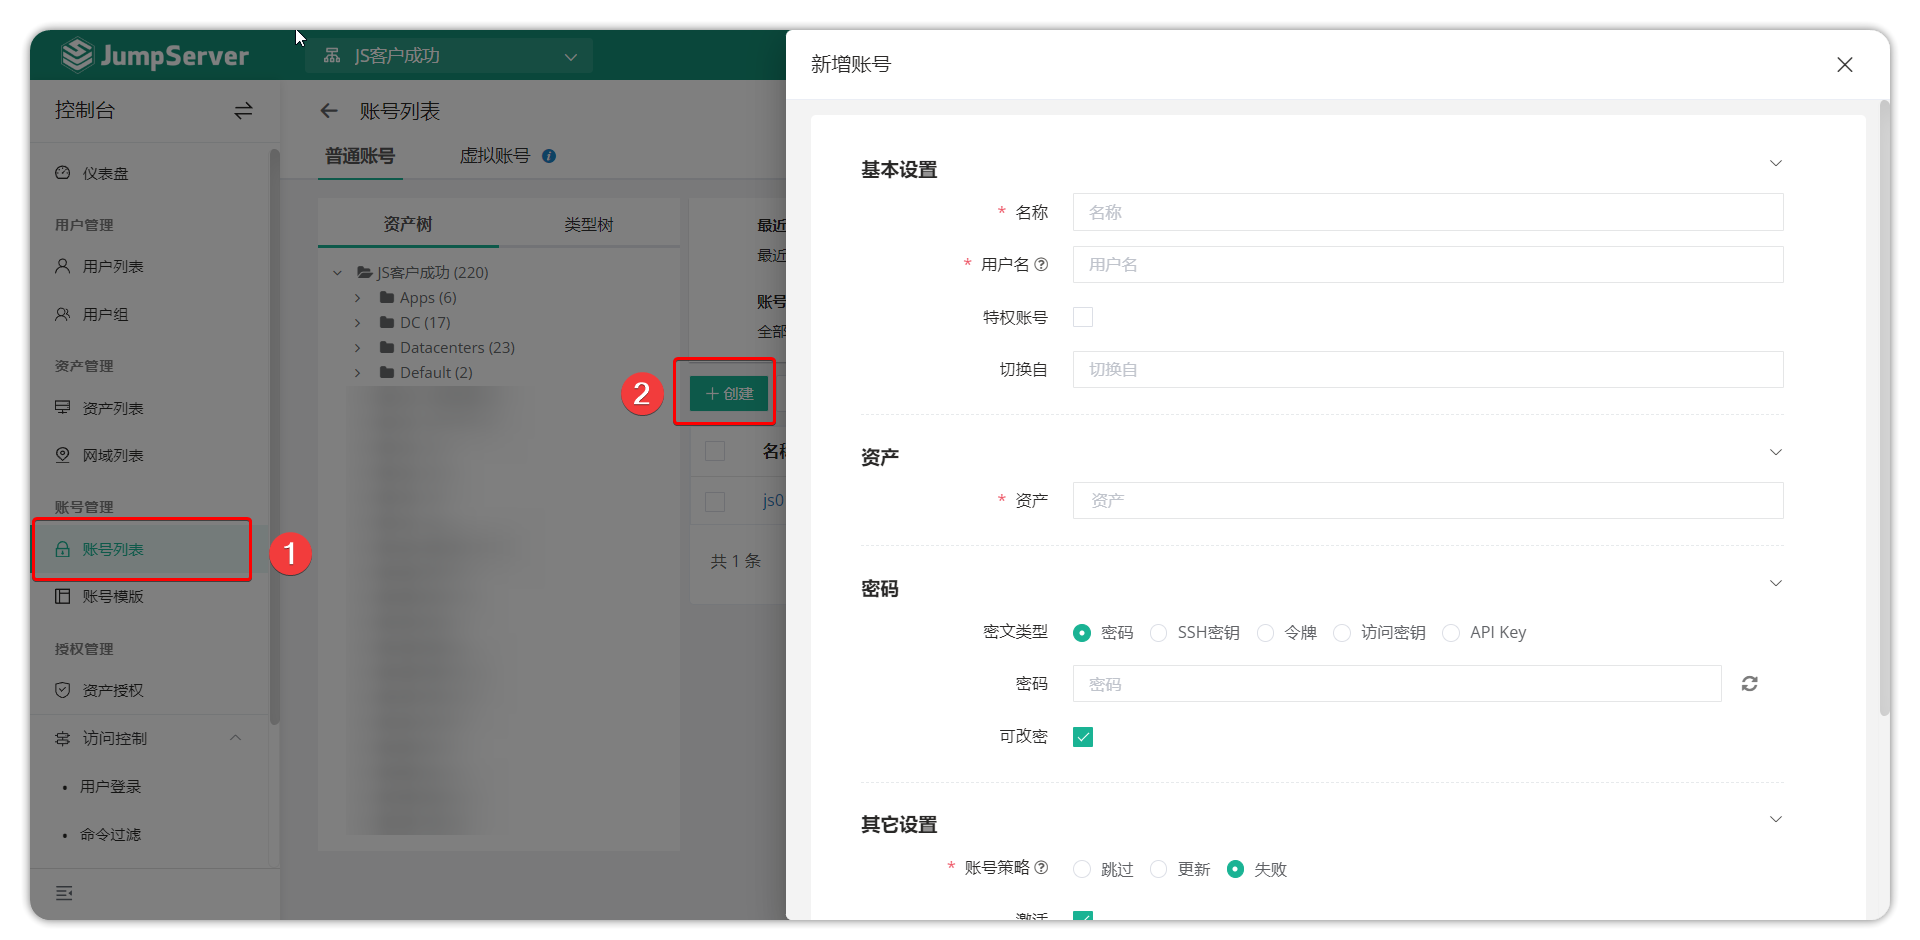The height and width of the screenshot is (940, 1920).
Task: Click the info icon next to 虚拟账号
Action: tap(549, 156)
